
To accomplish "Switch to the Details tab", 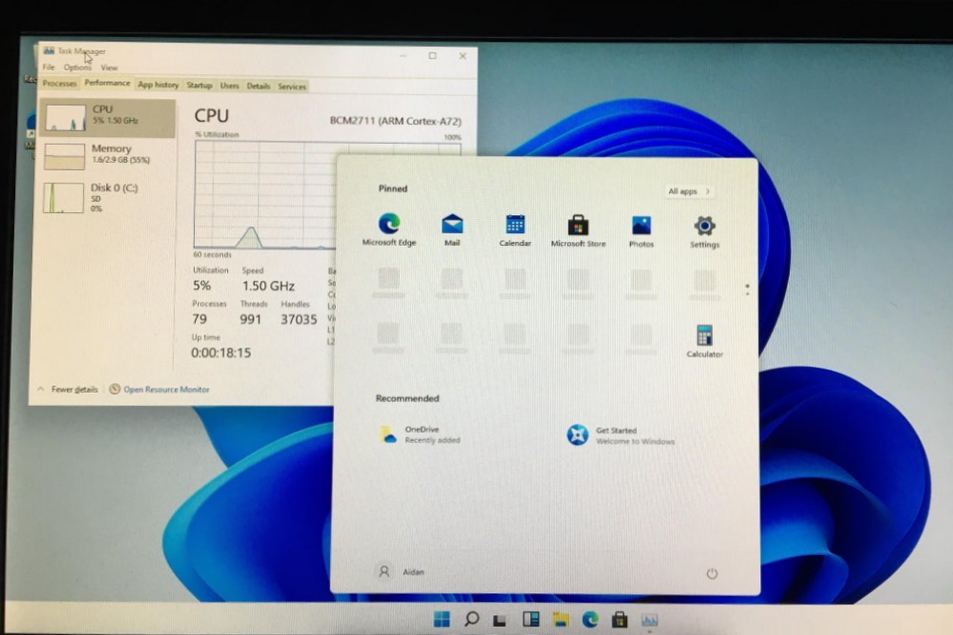I will pos(258,86).
